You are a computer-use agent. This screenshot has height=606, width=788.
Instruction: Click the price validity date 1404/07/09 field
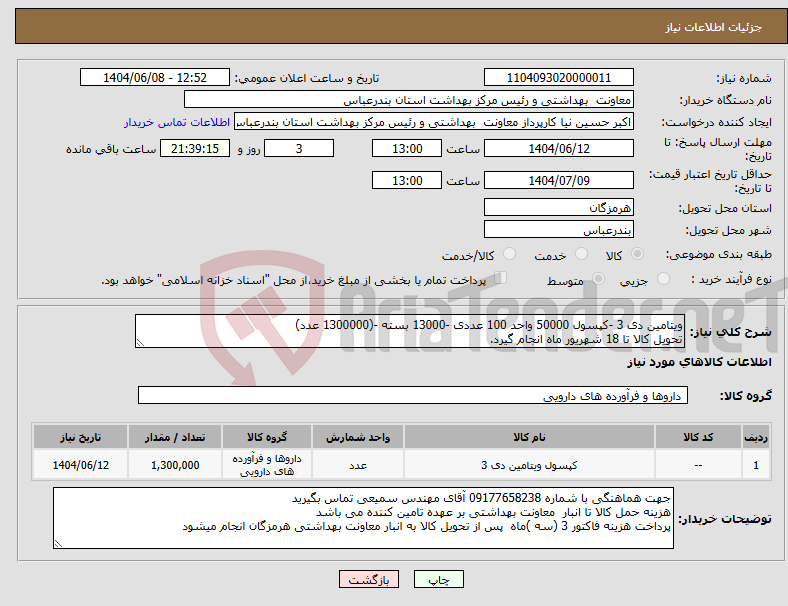click(558, 180)
